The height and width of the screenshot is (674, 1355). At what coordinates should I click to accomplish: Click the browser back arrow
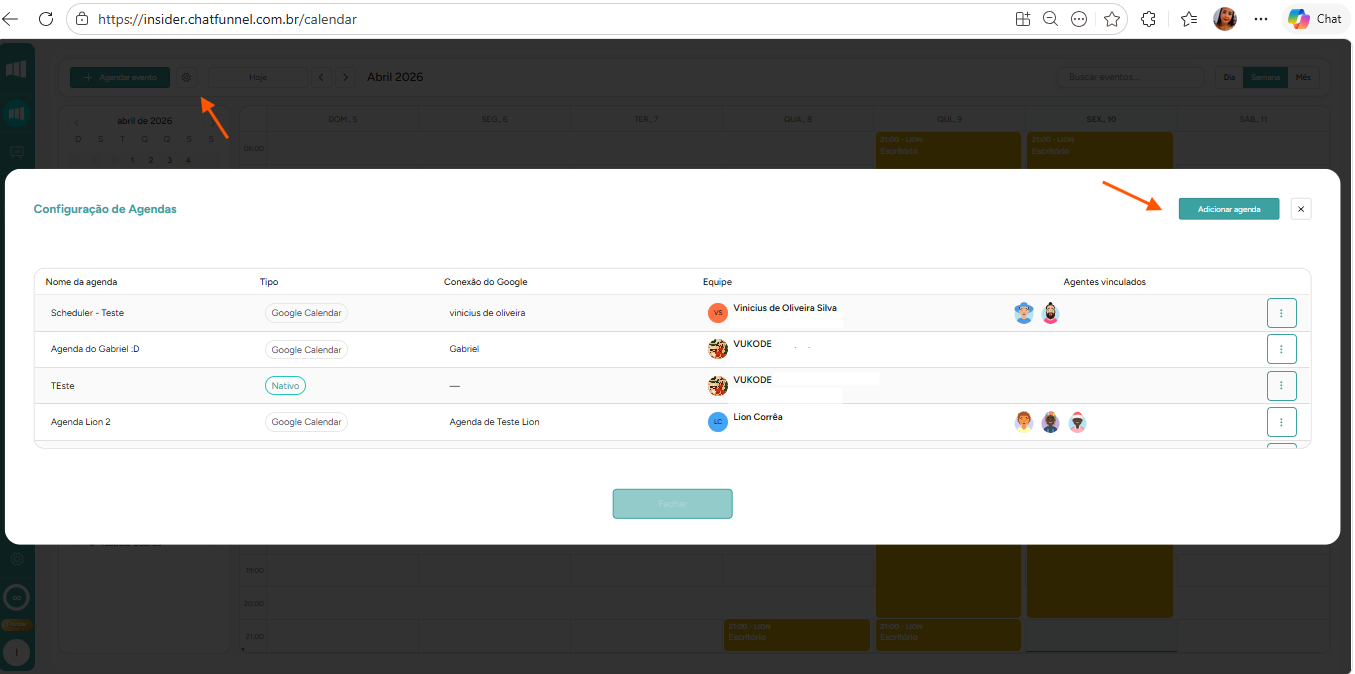click(11, 19)
